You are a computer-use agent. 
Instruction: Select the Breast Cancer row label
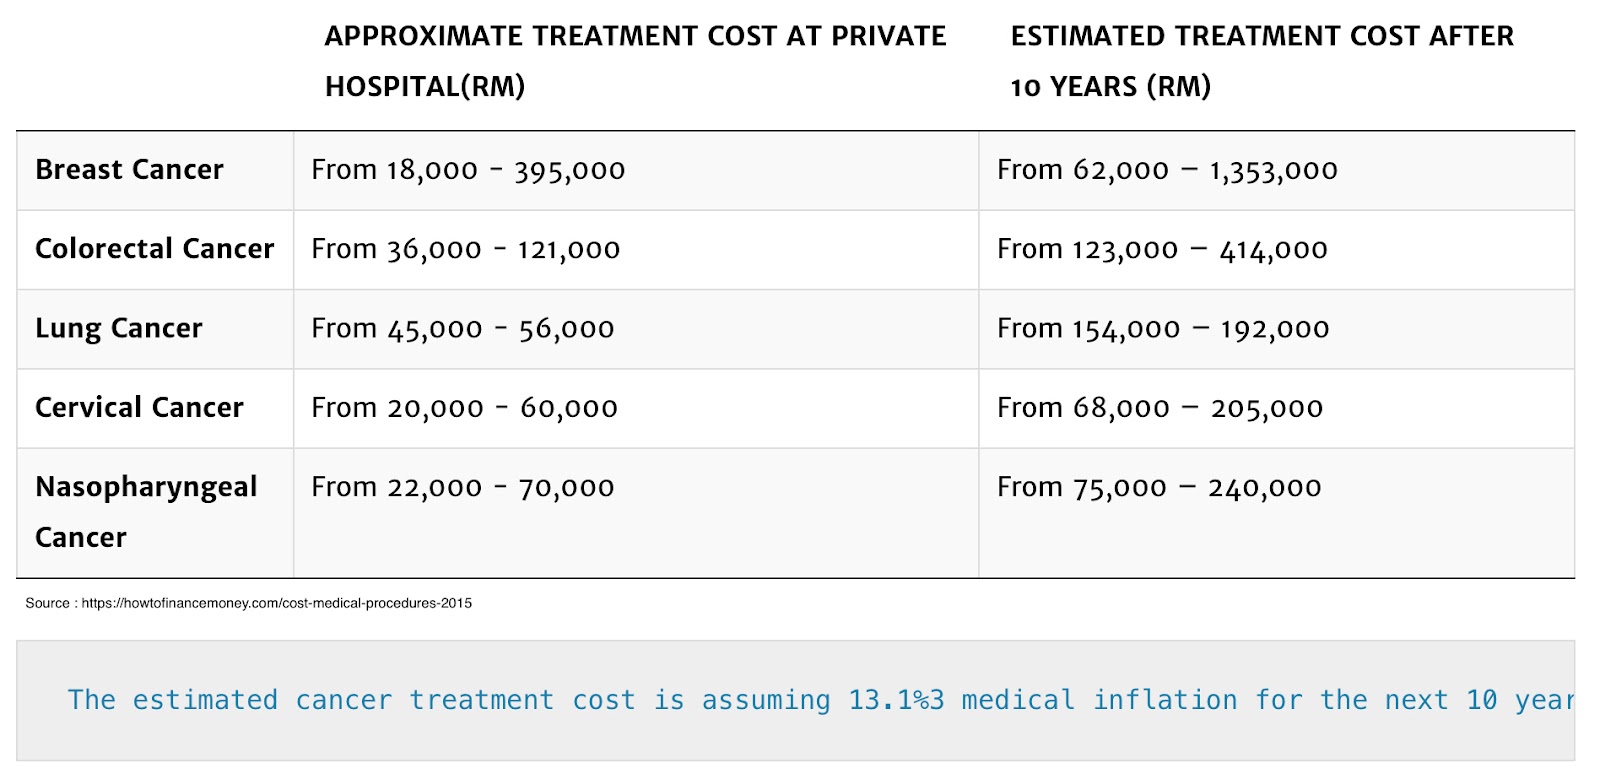coord(129,170)
